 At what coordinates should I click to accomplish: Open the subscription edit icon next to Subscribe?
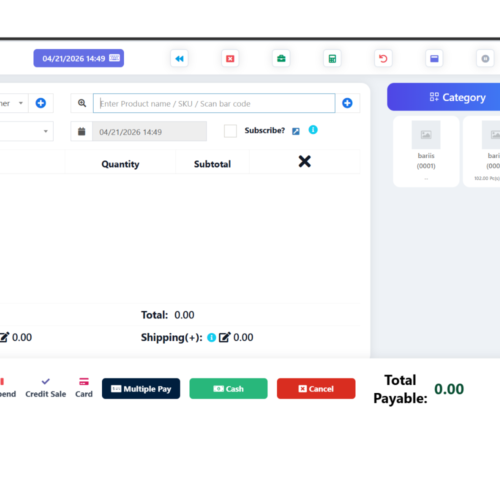pos(296,131)
